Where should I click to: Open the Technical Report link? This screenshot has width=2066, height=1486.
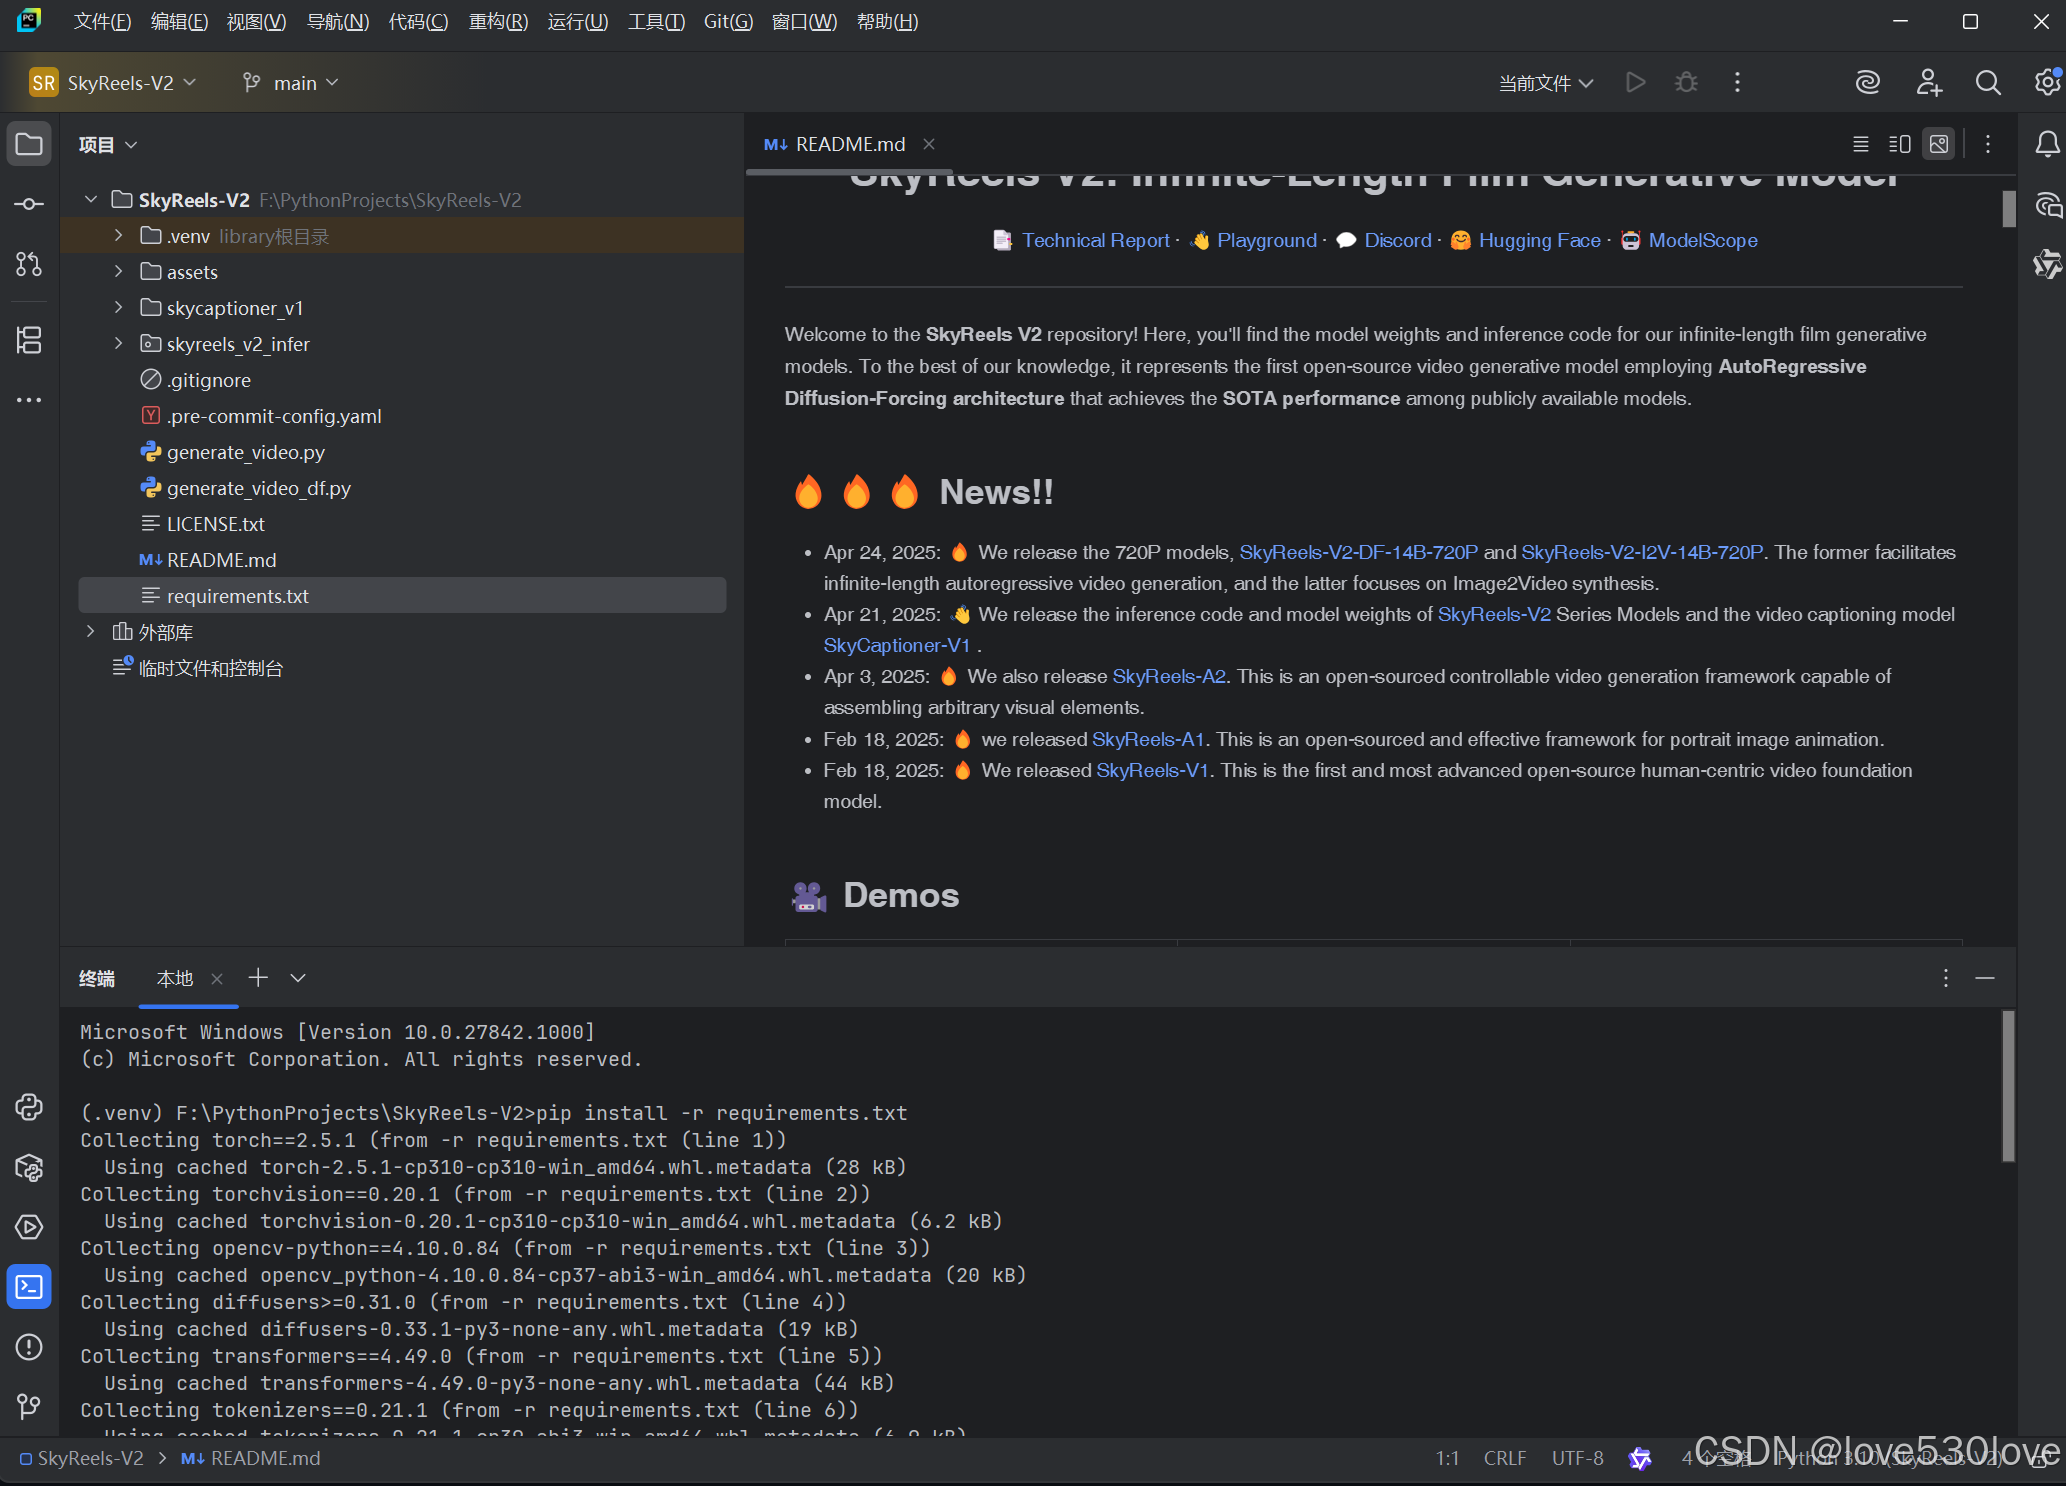point(1095,240)
